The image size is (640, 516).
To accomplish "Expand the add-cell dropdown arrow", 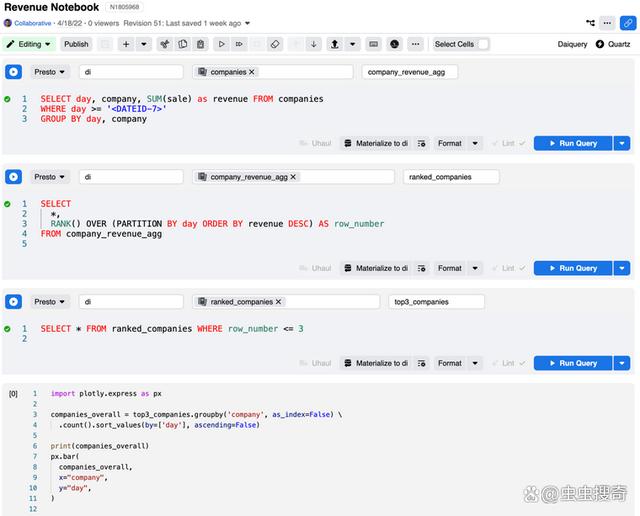I will (144, 44).
